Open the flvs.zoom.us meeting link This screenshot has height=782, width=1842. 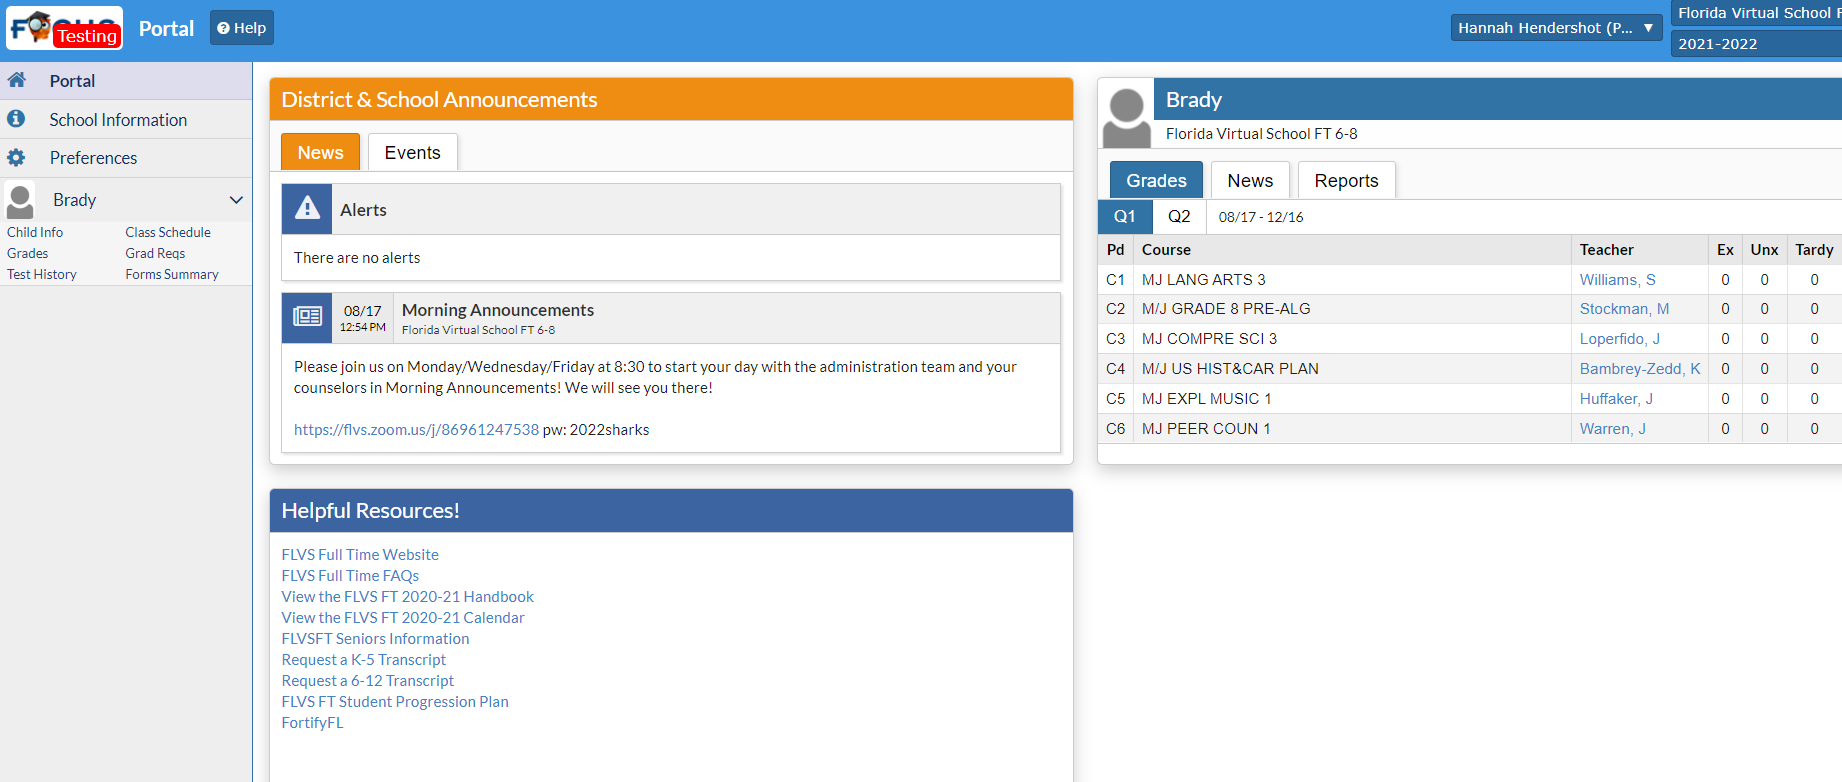point(416,429)
